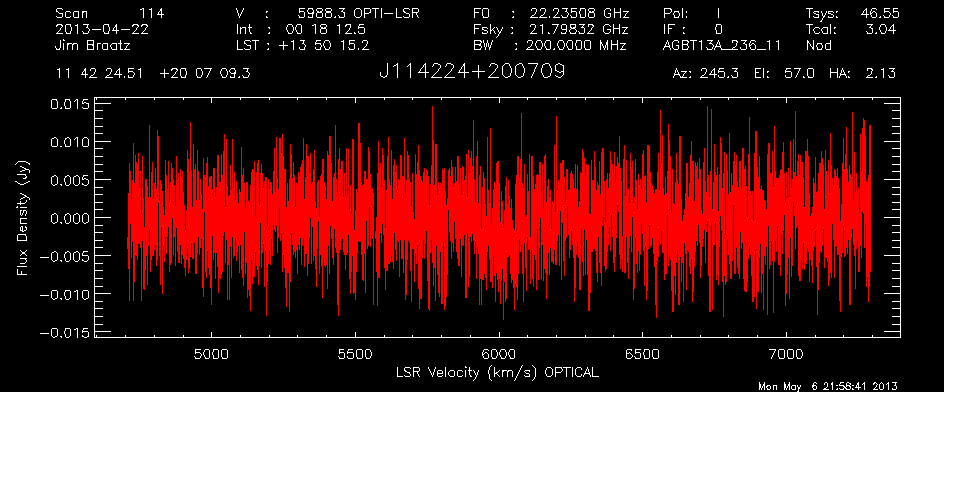
Task: Select Flux Density (Jy) axis label
Action: 23,218
